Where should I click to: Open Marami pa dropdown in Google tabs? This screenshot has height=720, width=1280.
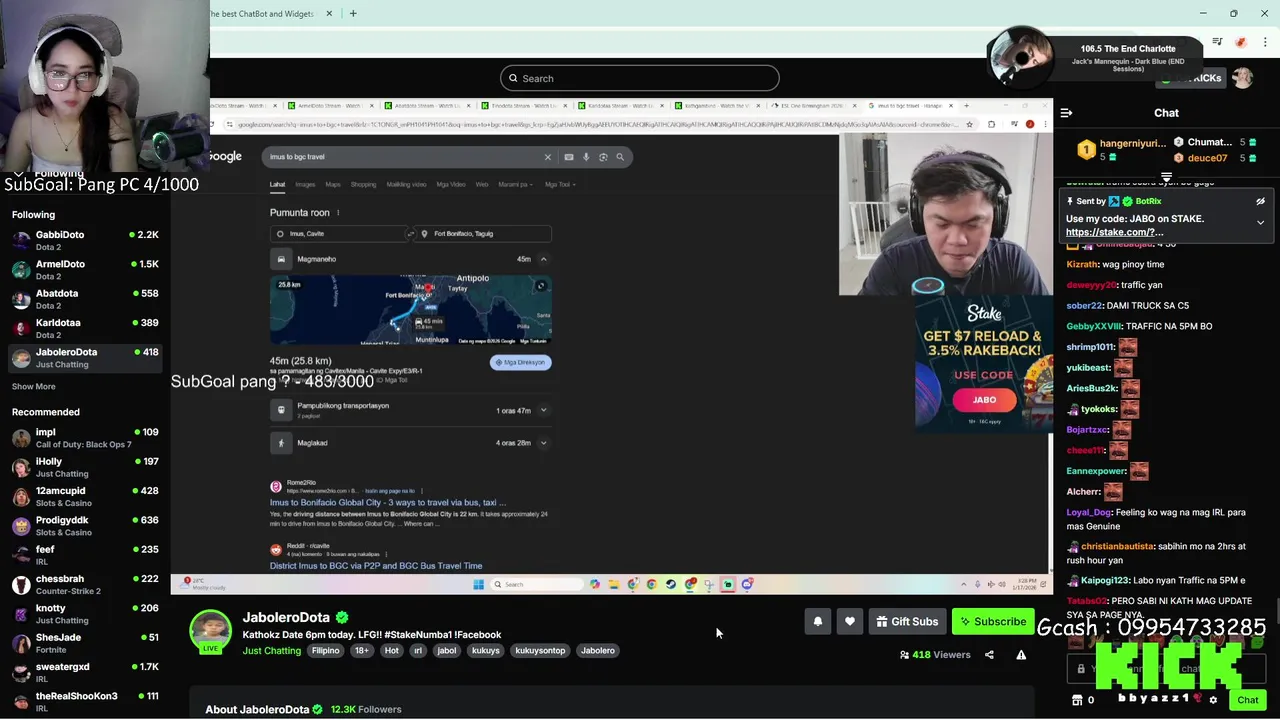[x=514, y=185]
